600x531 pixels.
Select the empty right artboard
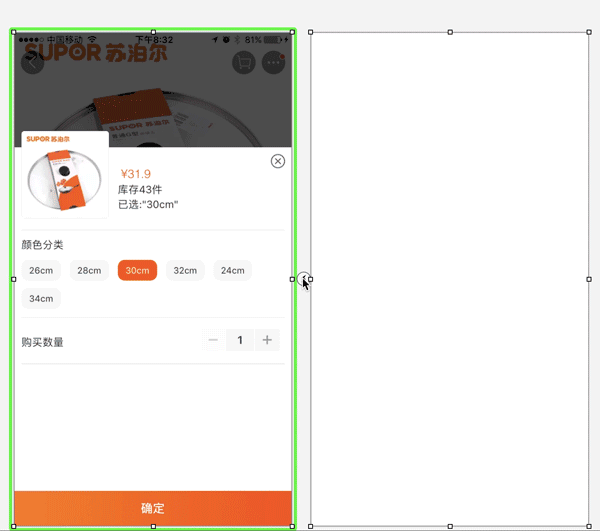pos(450,279)
